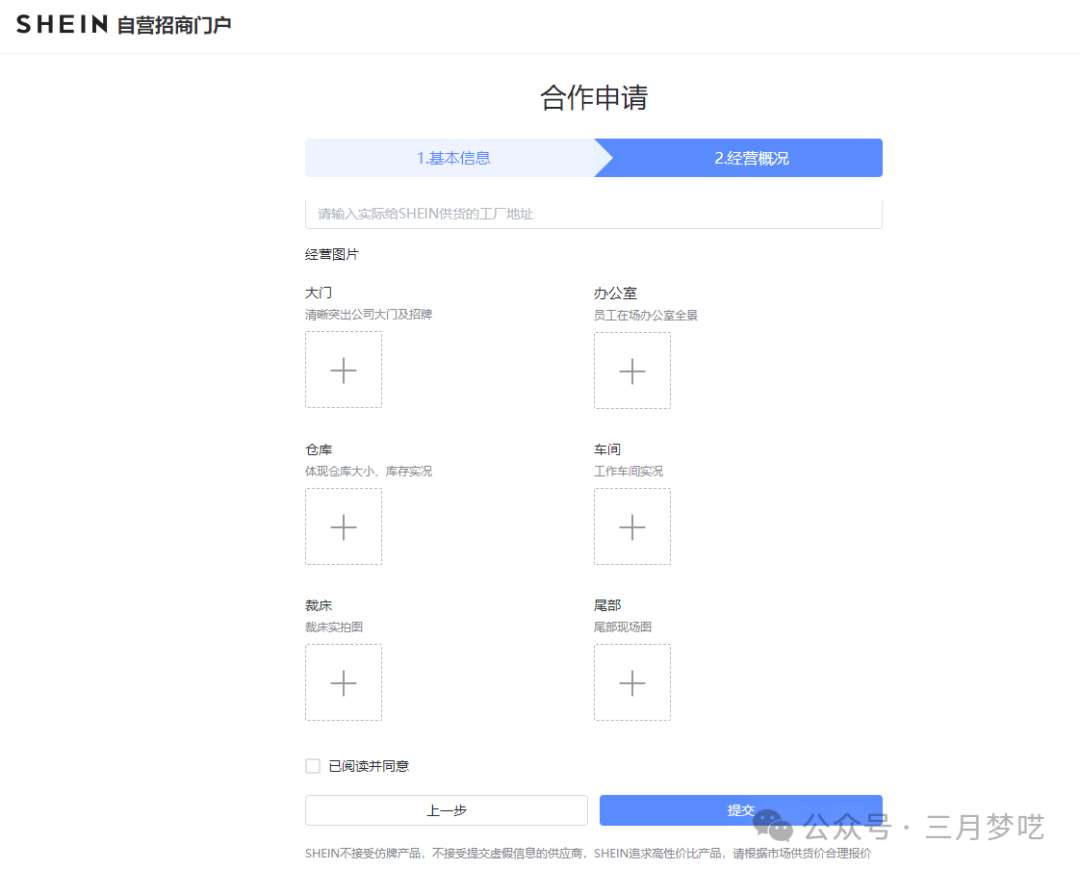Click the 合作申请 page heading
1080x870 pixels.
click(x=594, y=97)
